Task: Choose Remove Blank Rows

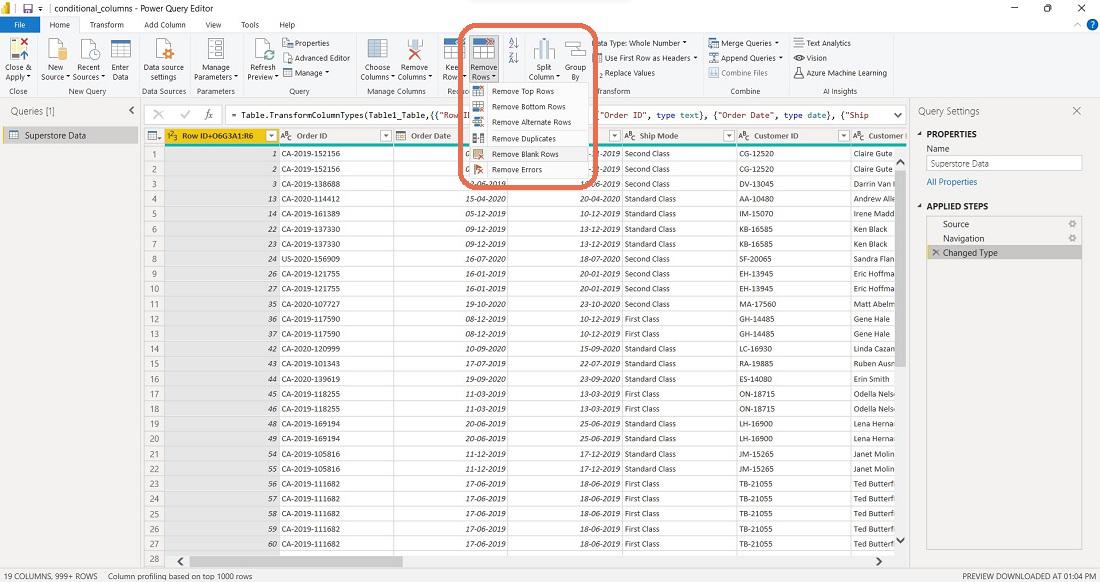Action: pyautogui.click(x=528, y=154)
